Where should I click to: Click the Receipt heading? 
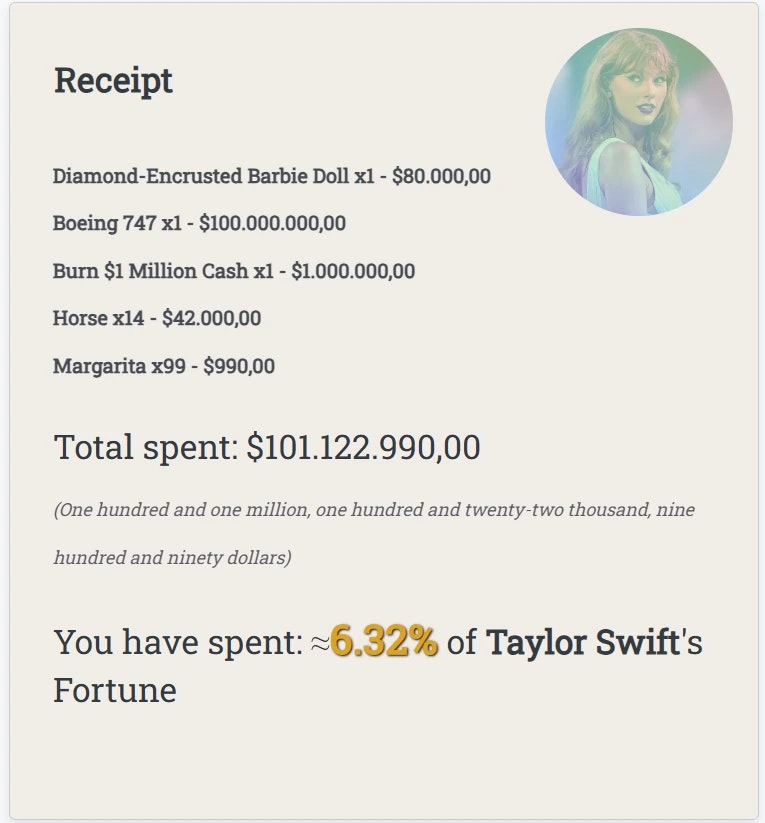click(113, 81)
